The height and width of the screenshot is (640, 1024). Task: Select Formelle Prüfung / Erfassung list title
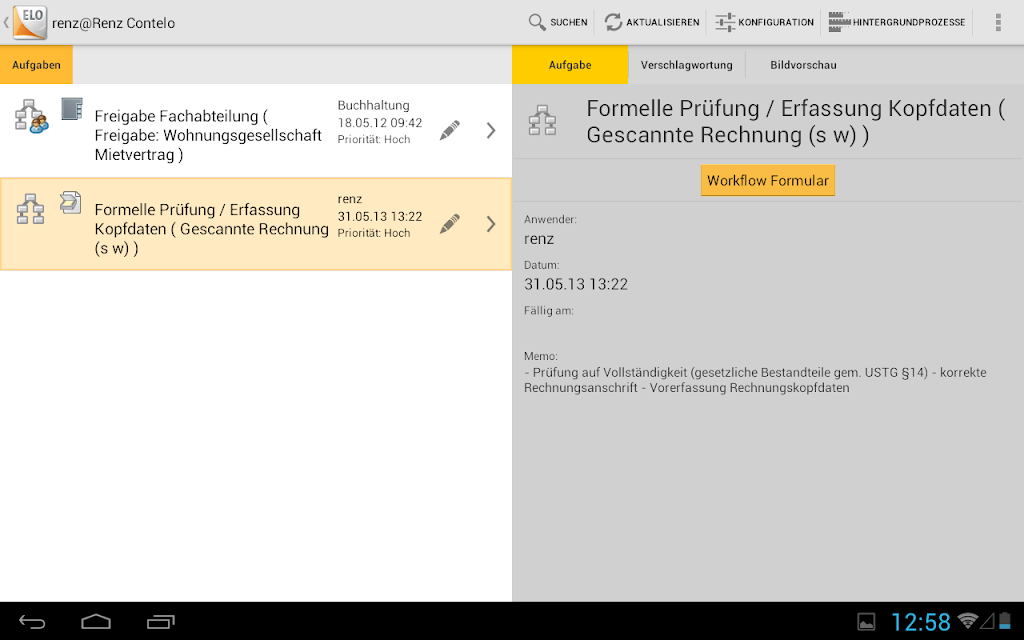point(212,229)
